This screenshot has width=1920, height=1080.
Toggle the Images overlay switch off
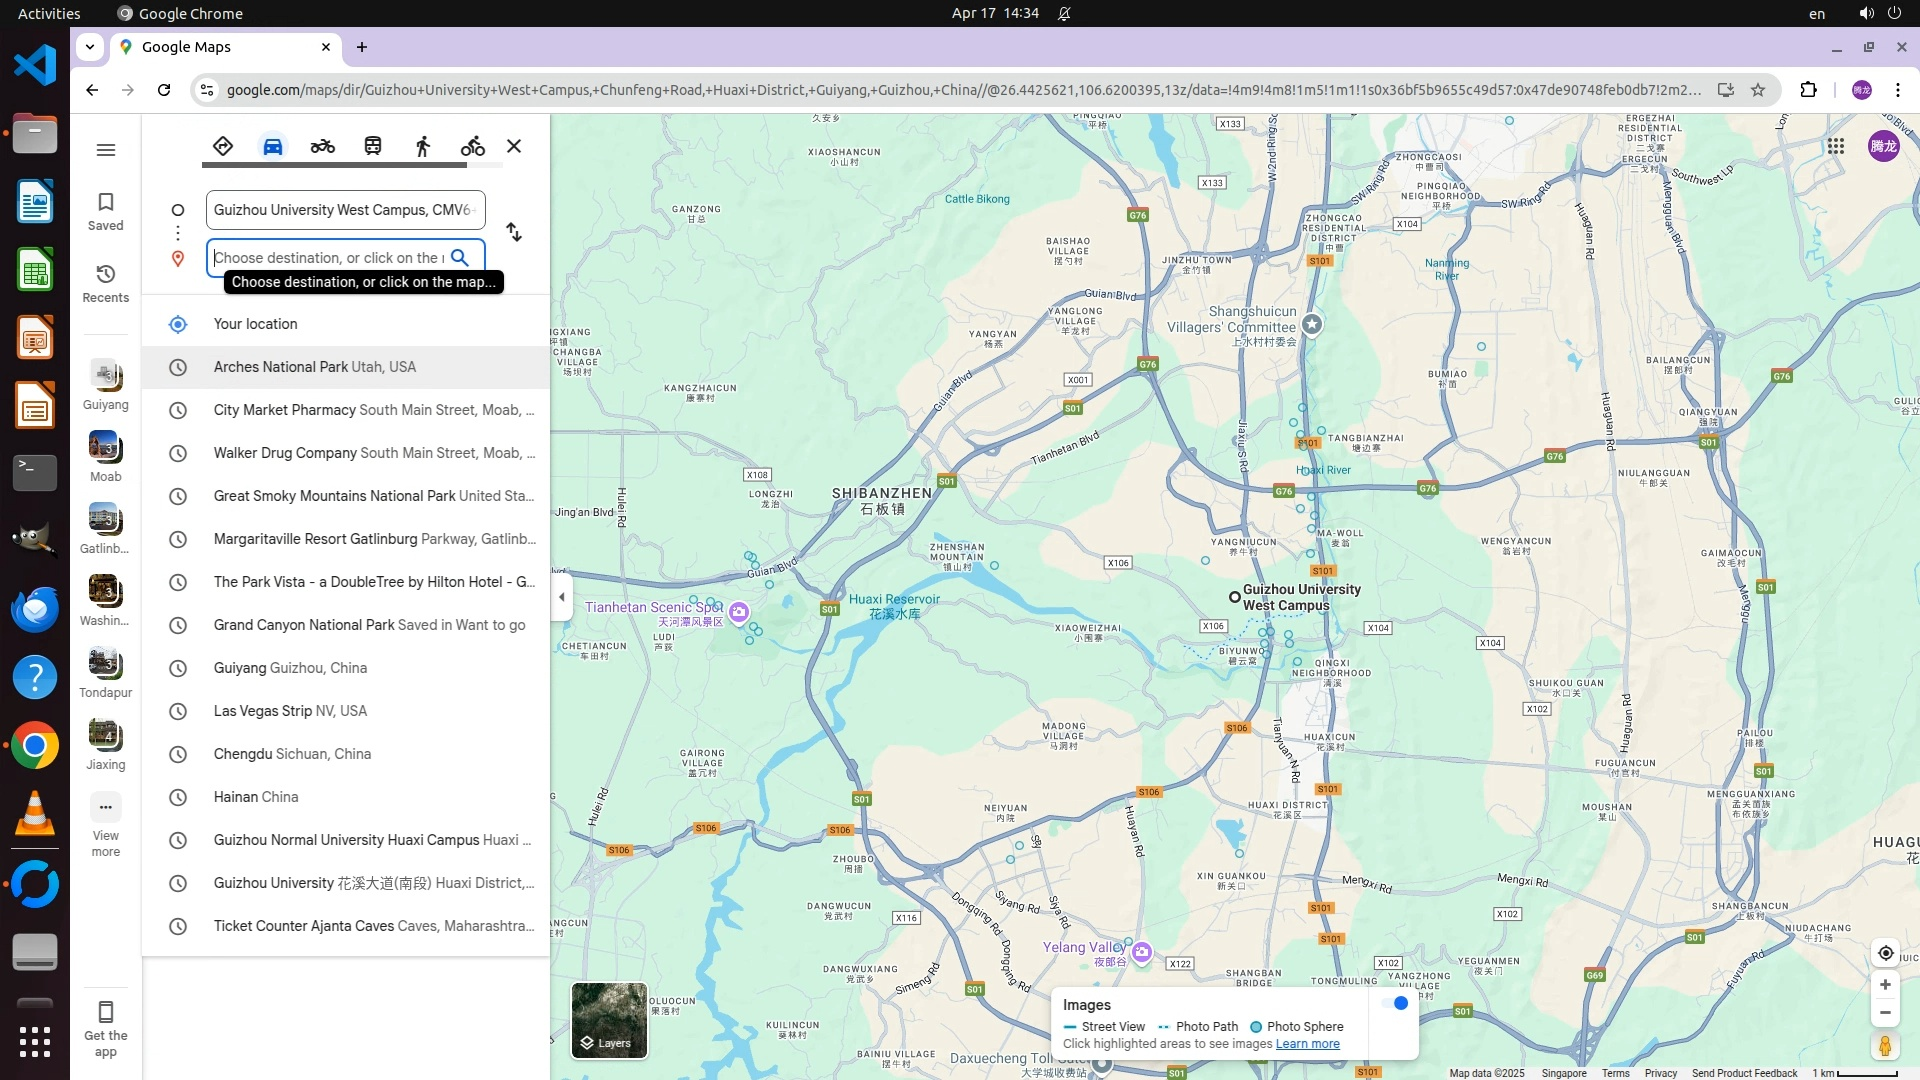(x=1395, y=1003)
